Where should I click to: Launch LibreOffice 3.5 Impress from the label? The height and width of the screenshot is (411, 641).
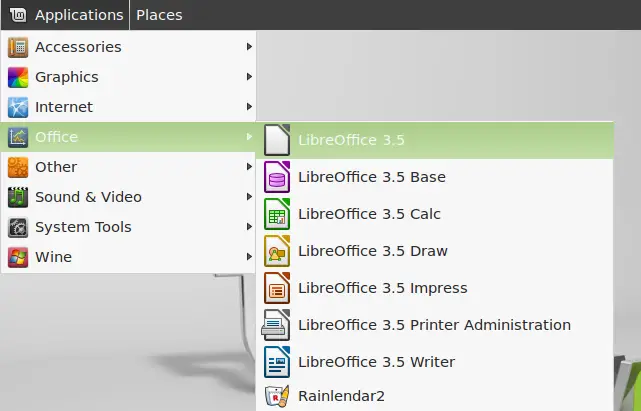383,288
